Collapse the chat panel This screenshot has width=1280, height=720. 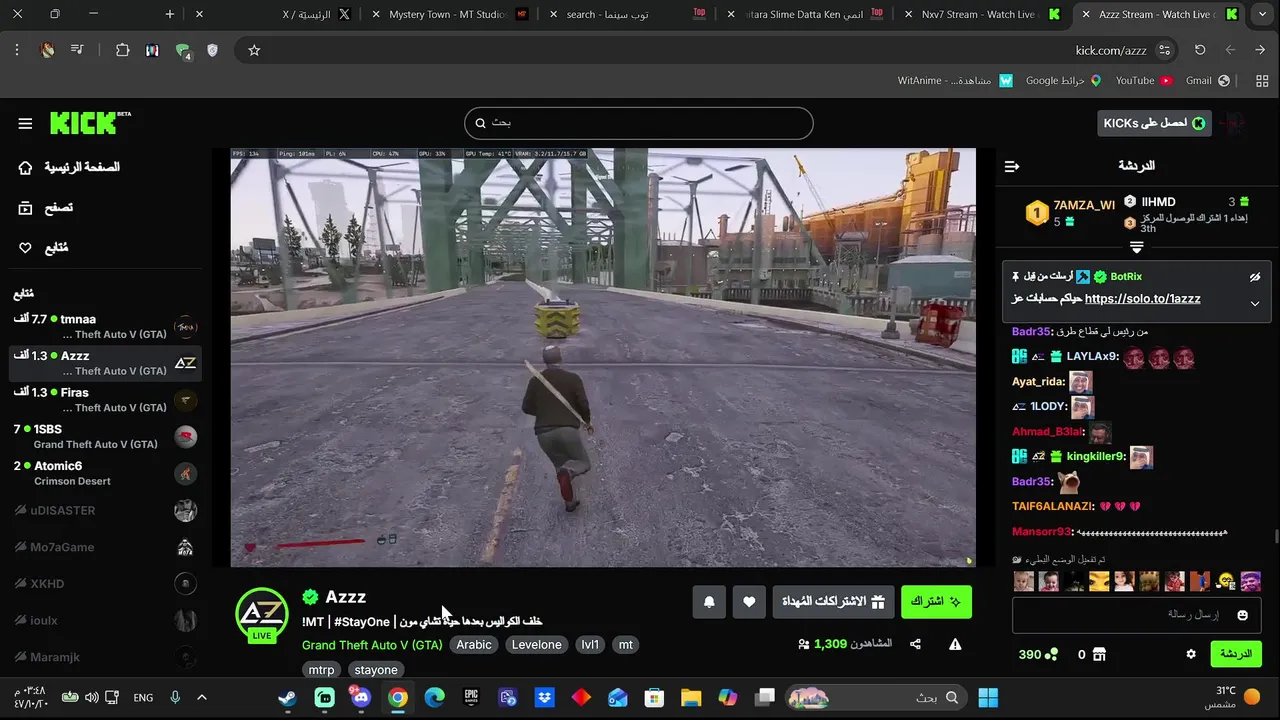1012,166
